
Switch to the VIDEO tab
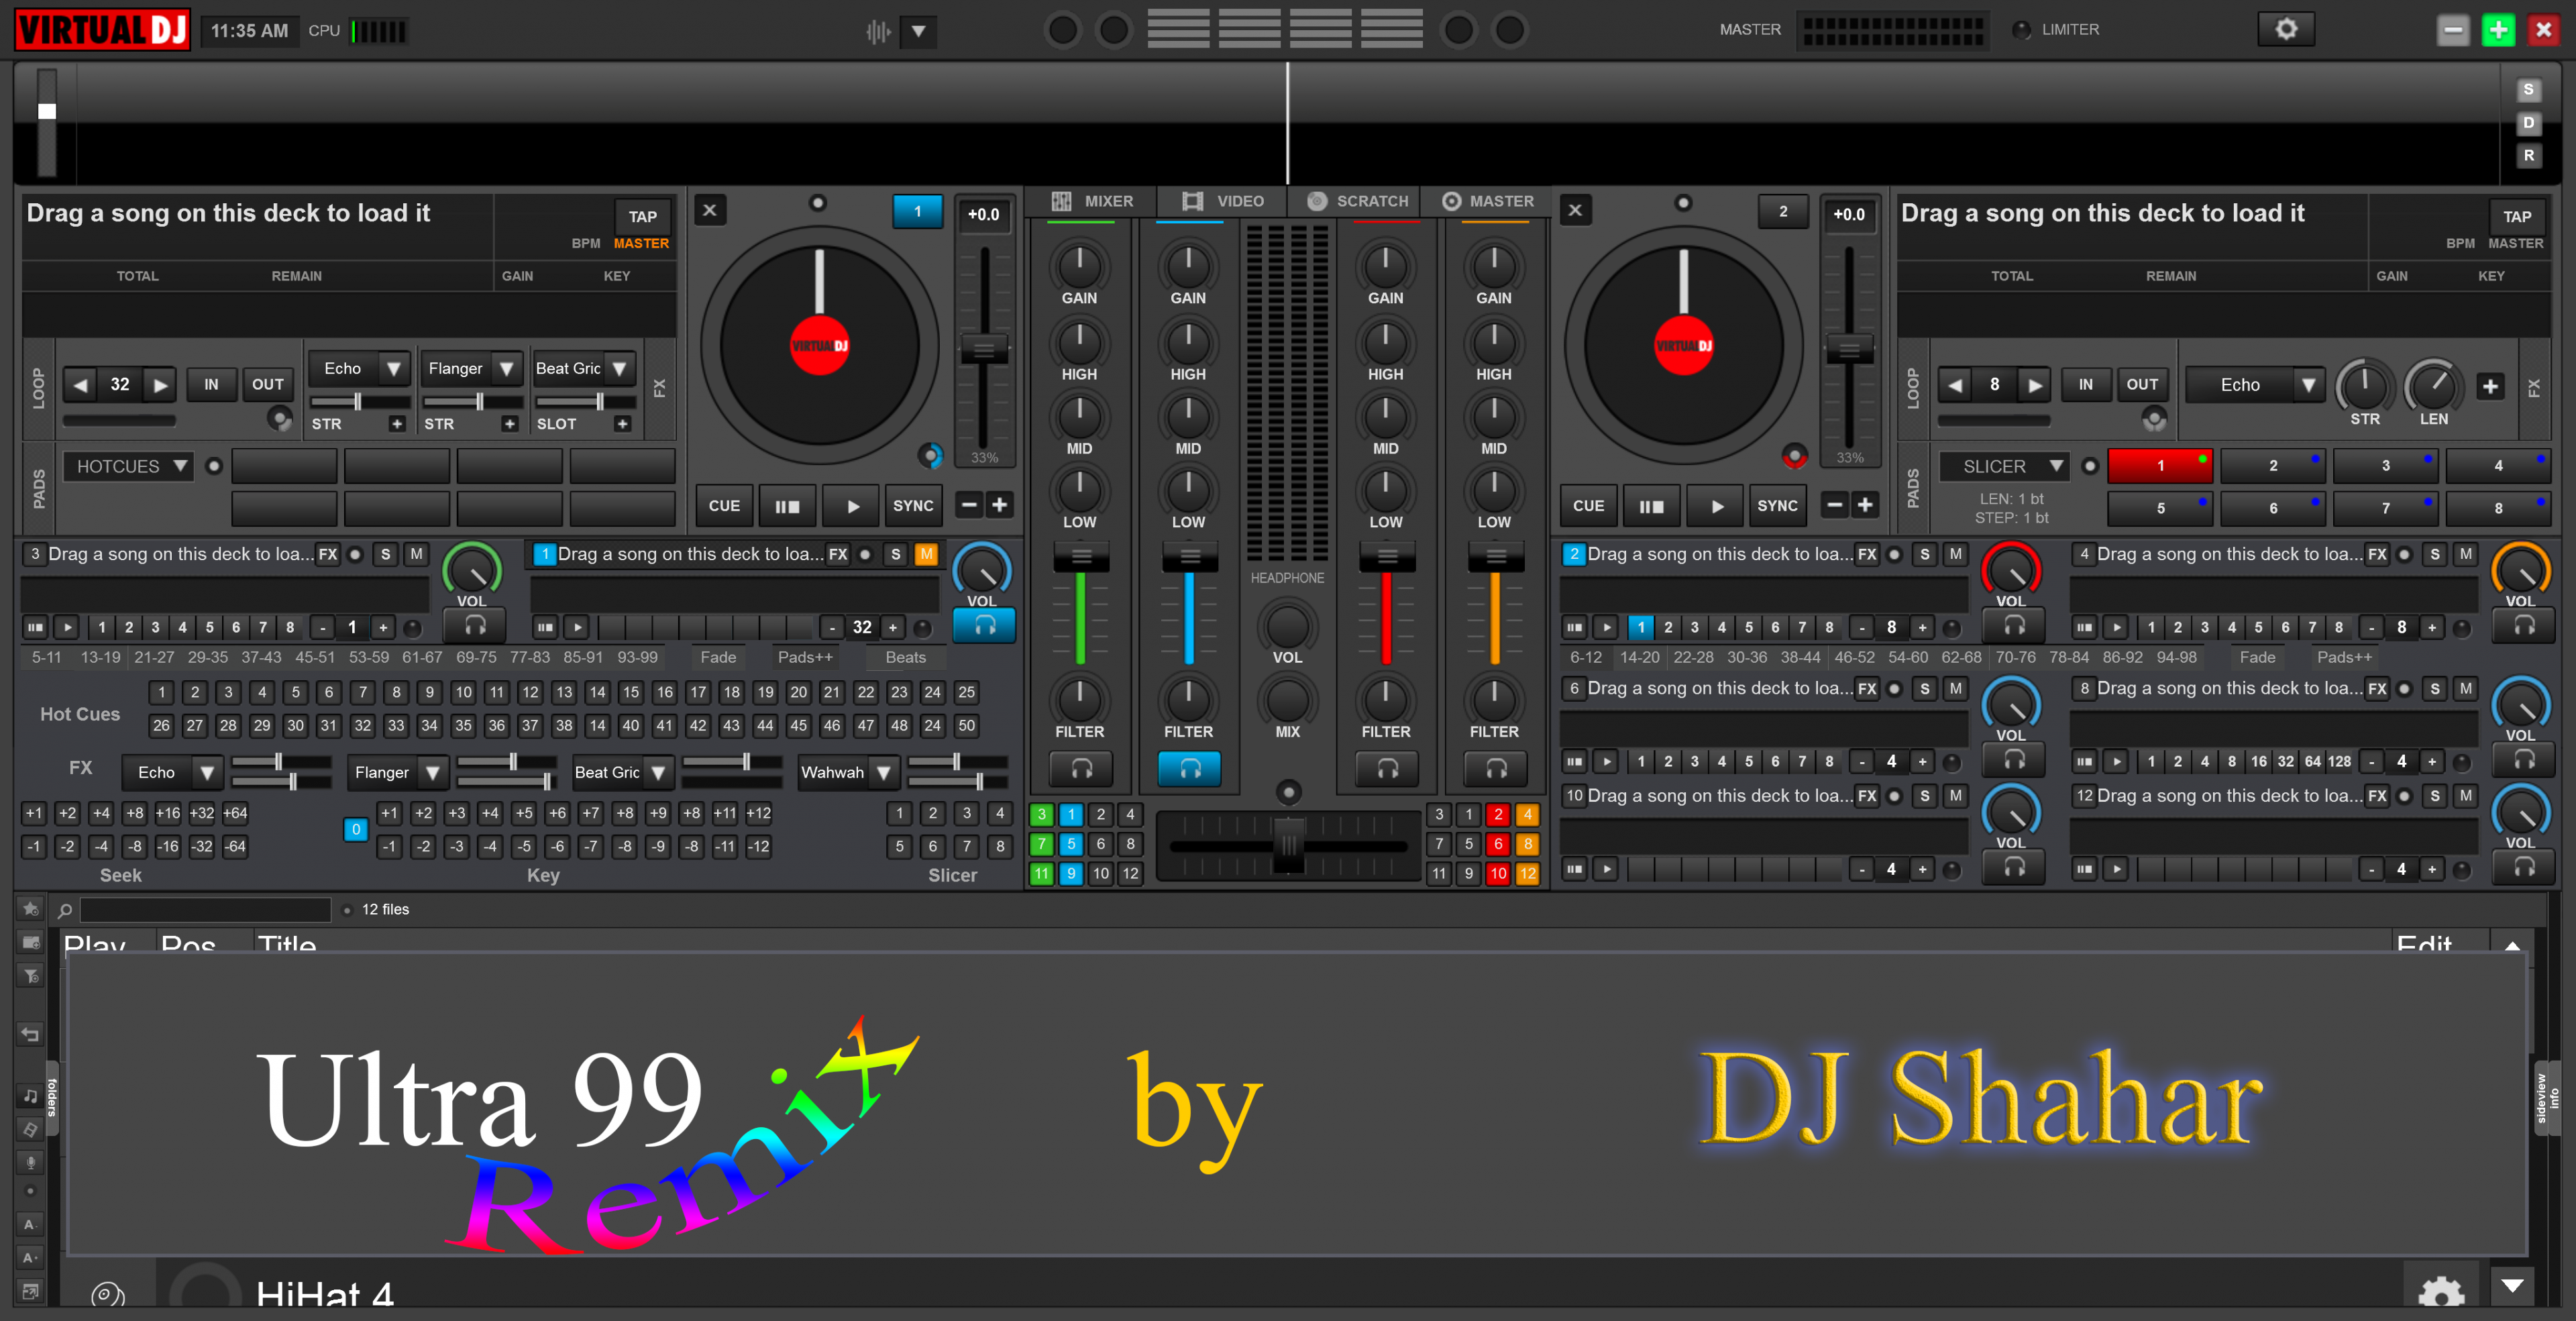[x=1223, y=201]
